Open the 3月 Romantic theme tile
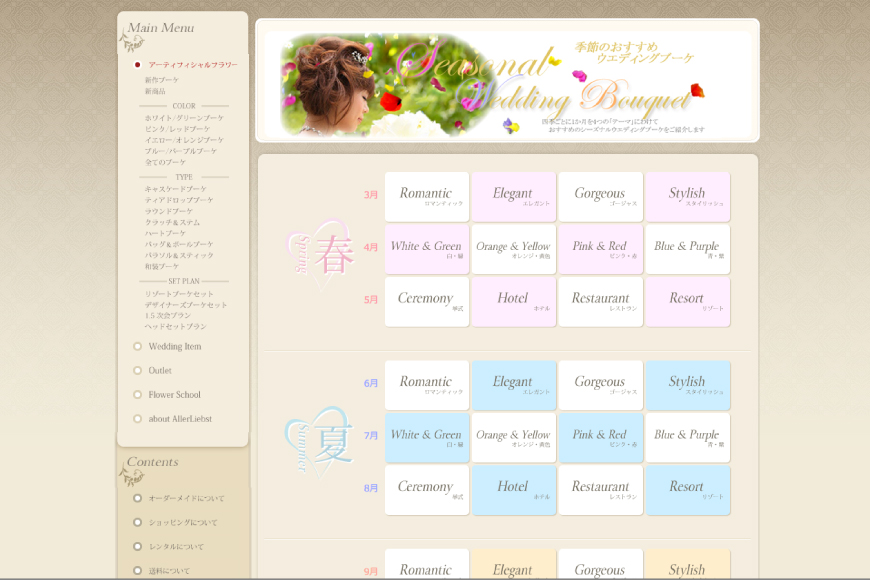The width and height of the screenshot is (870, 580). [427, 197]
